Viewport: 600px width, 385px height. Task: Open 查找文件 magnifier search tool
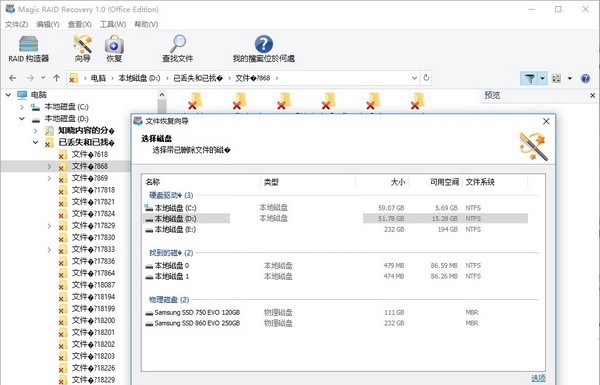pos(178,49)
